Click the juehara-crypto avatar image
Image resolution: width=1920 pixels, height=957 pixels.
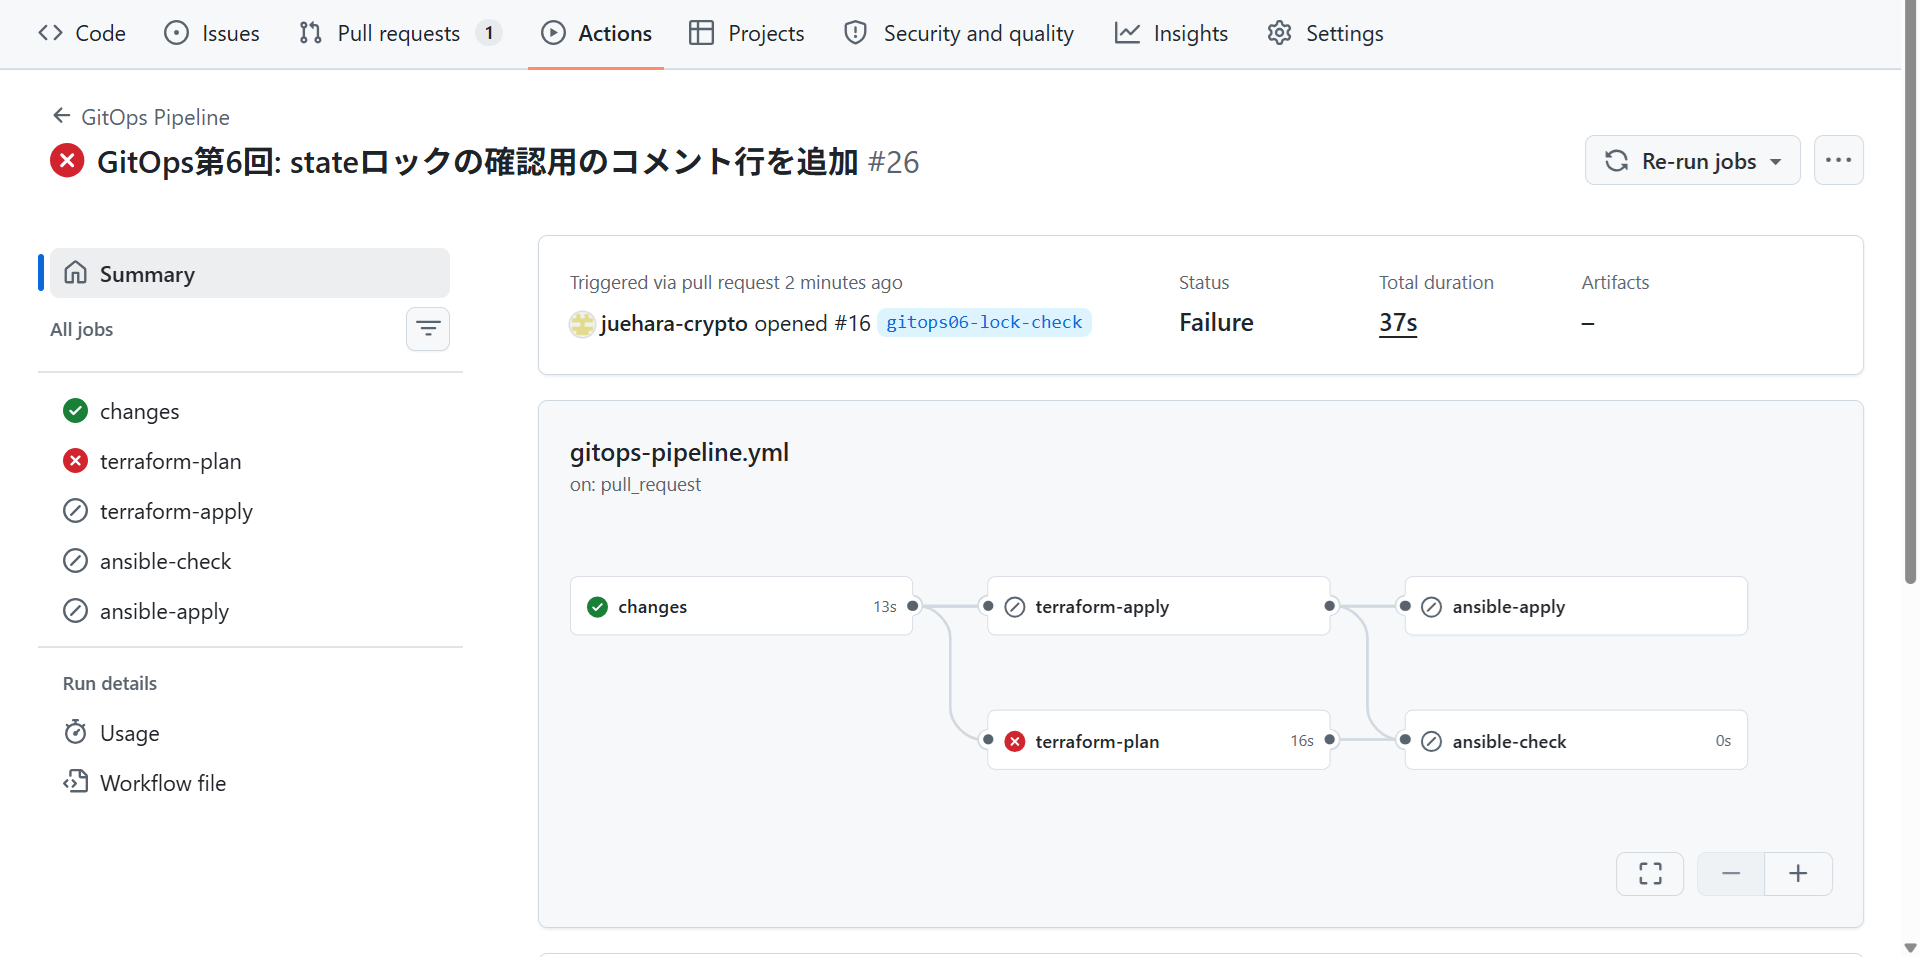point(582,324)
